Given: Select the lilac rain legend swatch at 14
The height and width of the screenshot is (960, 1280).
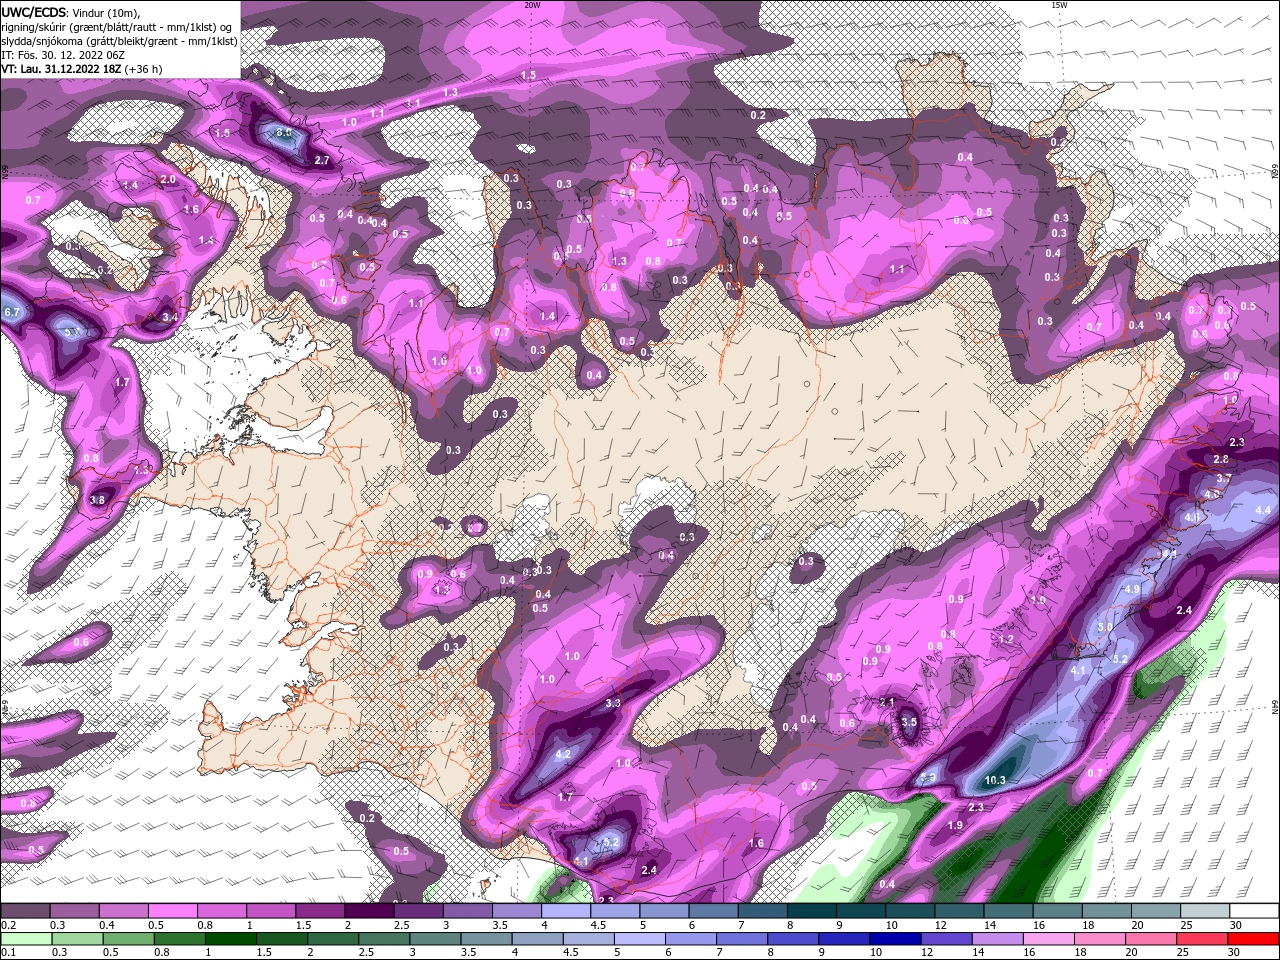Looking at the screenshot, I should [x=999, y=938].
